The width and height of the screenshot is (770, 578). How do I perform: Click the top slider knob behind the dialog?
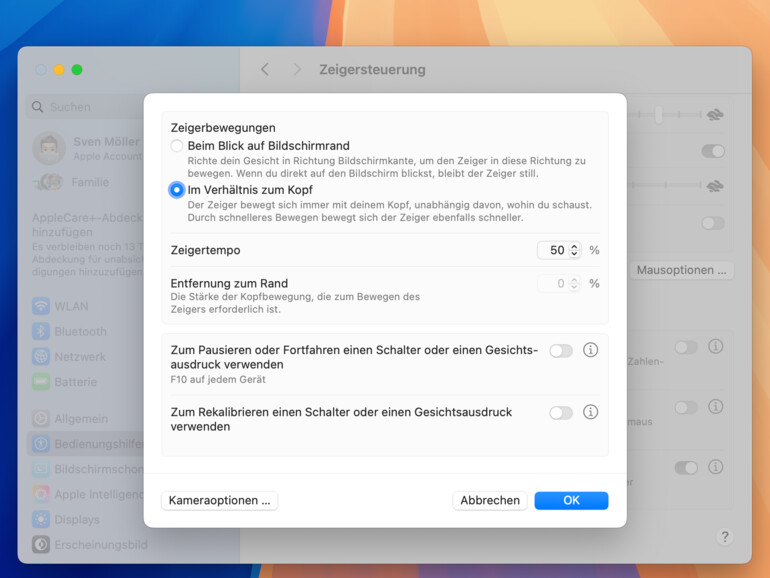pyautogui.click(x=659, y=115)
